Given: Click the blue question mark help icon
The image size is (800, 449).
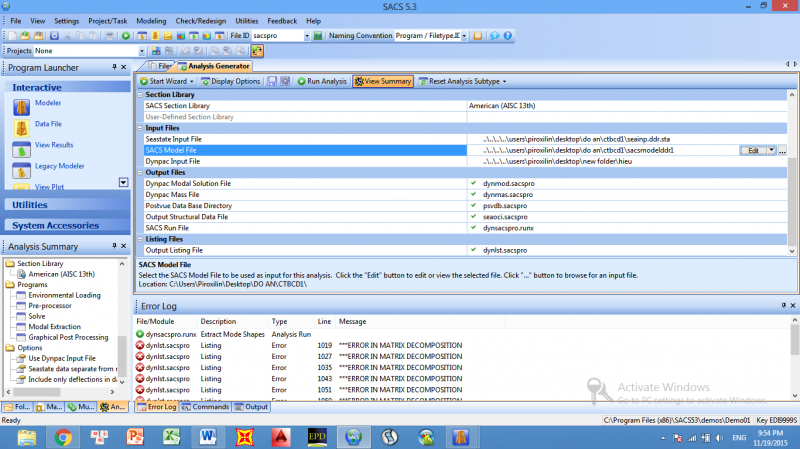Looking at the screenshot, I should [508, 36].
